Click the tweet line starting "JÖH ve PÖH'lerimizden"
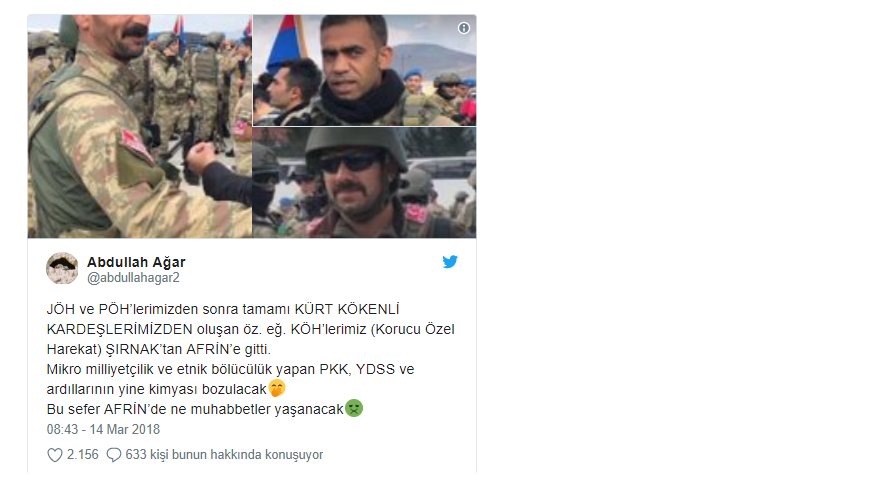 (x=223, y=309)
